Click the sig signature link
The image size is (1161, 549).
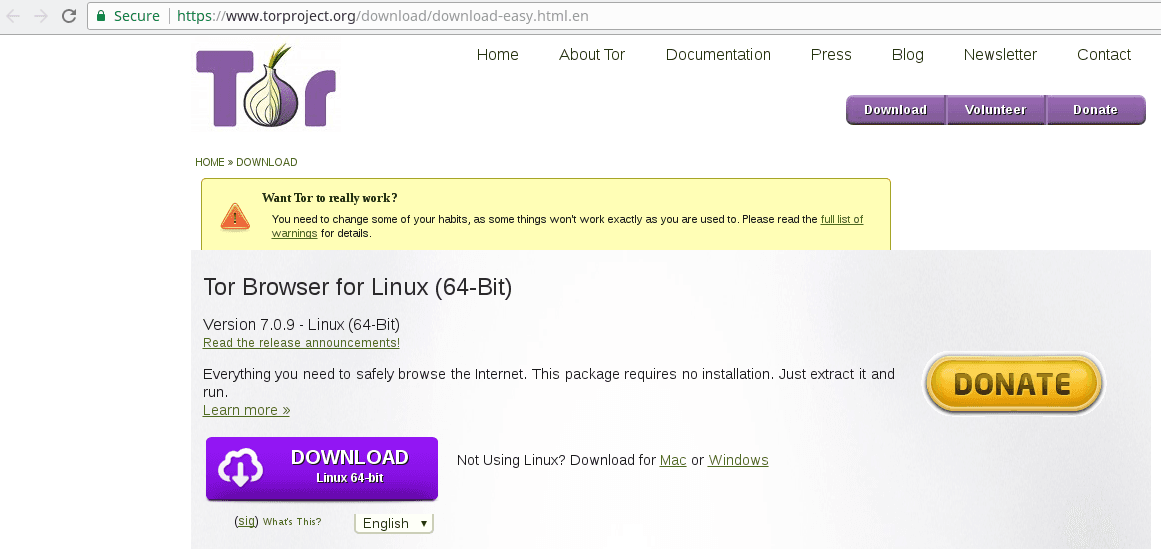point(246,521)
